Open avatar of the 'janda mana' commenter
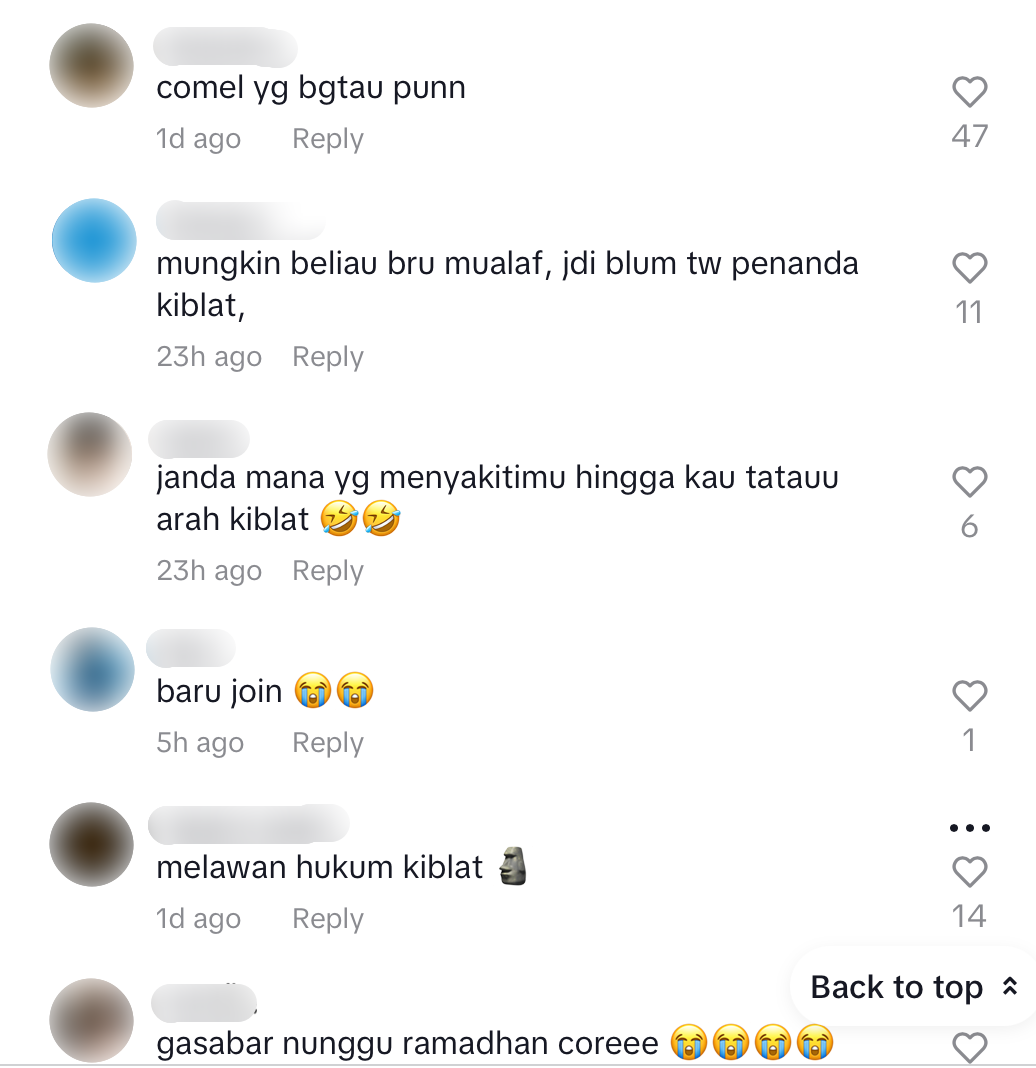Viewport: 1036px width, 1068px height. 90,454
